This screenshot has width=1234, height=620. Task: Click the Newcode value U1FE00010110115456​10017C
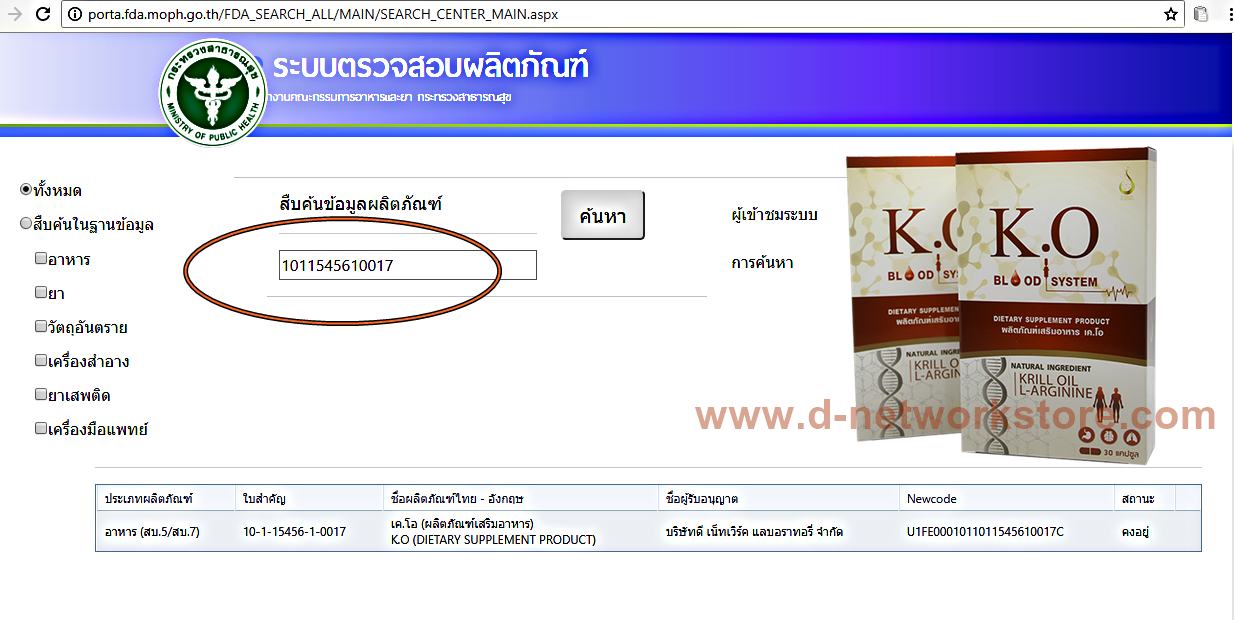coord(985,532)
